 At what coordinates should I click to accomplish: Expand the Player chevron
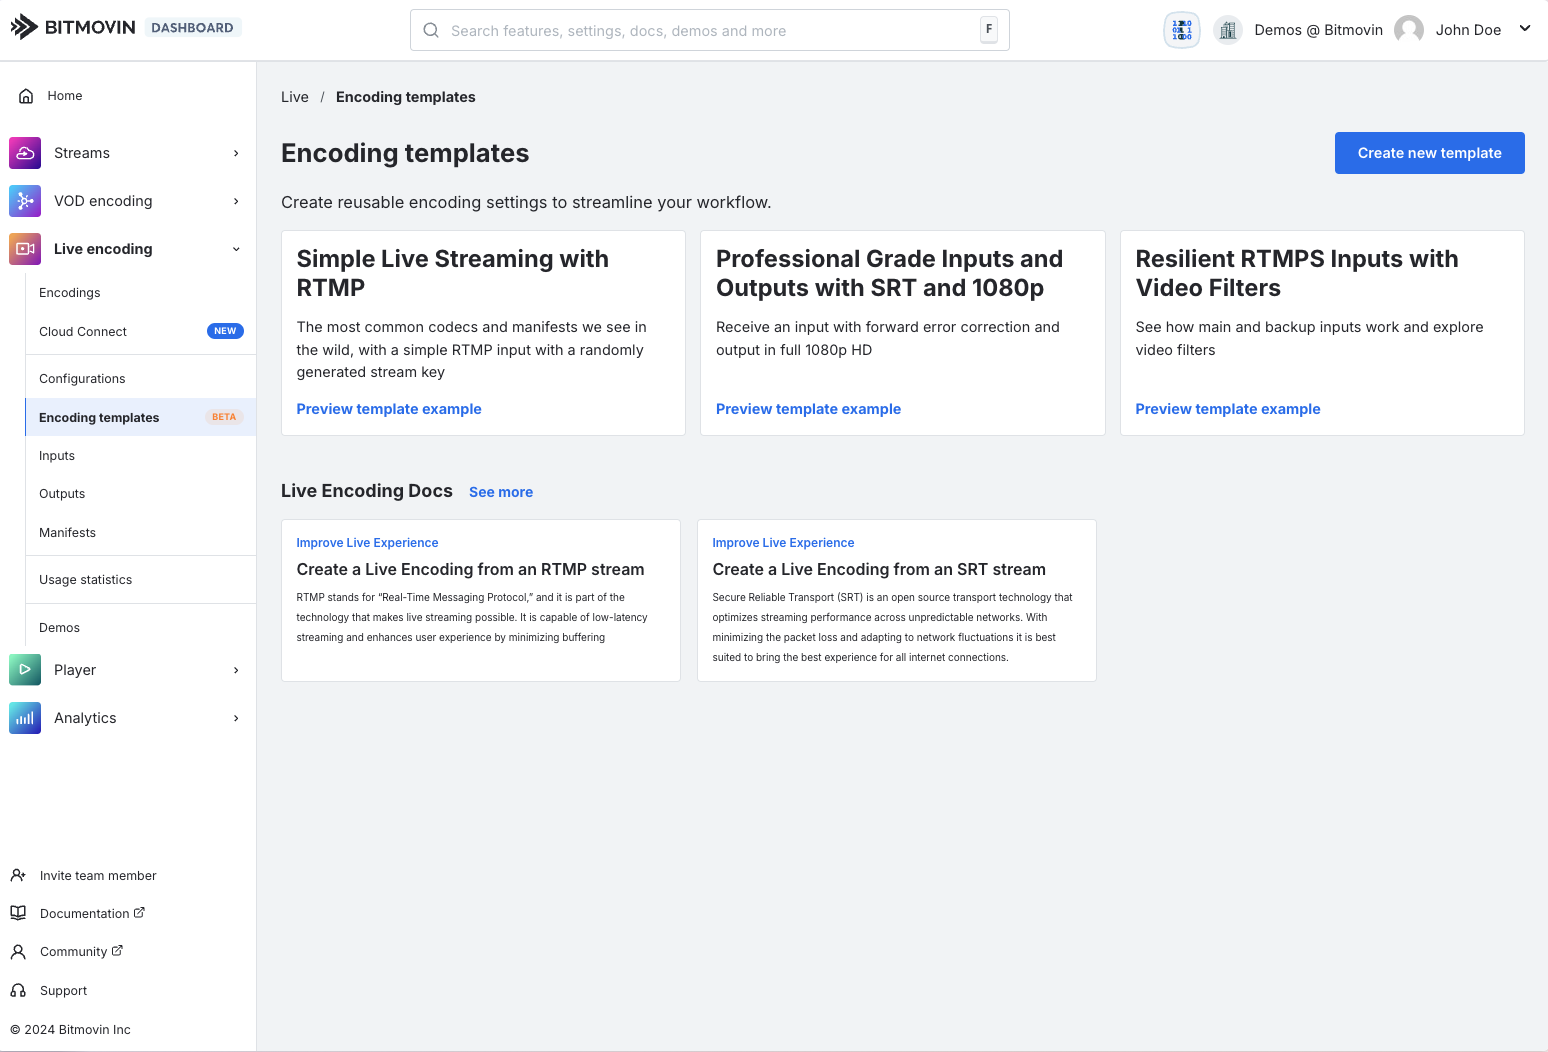[x=236, y=670]
